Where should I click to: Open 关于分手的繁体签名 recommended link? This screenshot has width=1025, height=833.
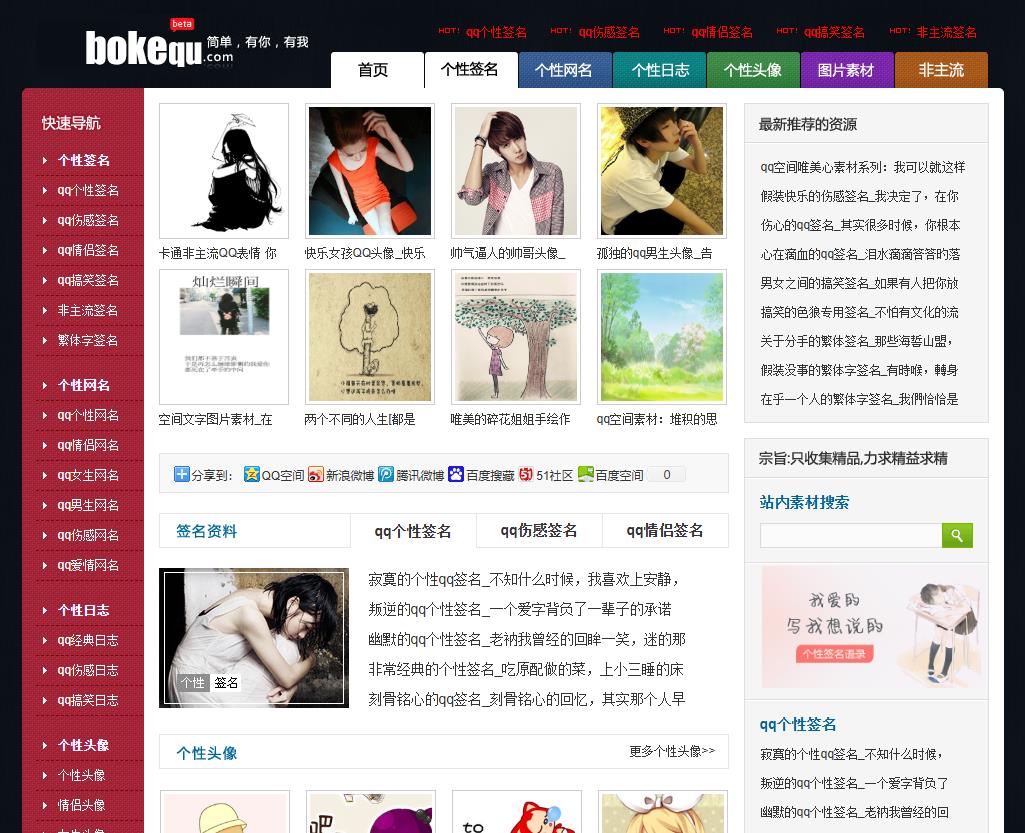[857, 341]
